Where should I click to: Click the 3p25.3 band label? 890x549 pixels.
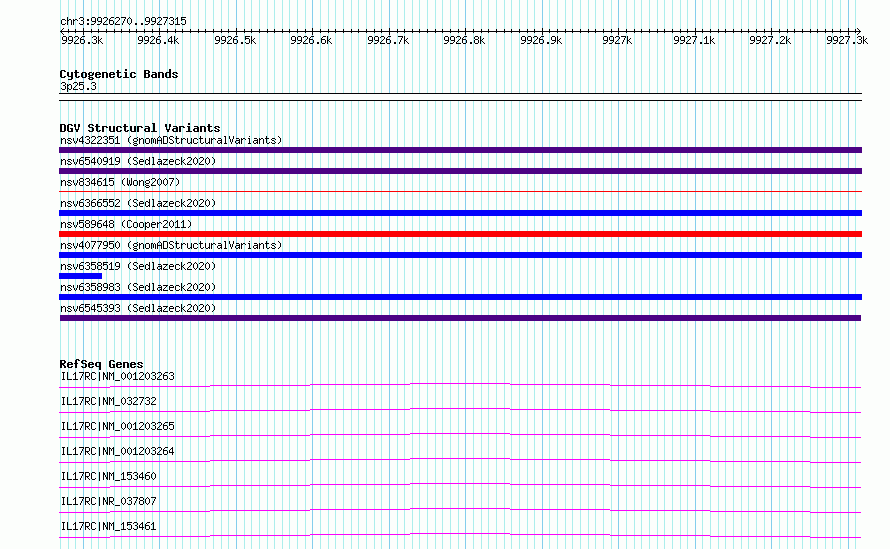tap(78, 86)
